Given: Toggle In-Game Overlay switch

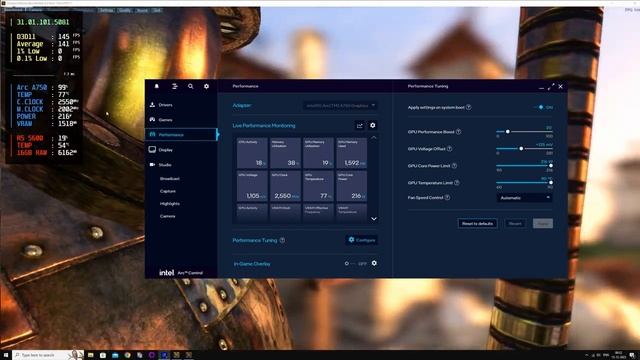Looking at the screenshot, I should pos(349,264).
